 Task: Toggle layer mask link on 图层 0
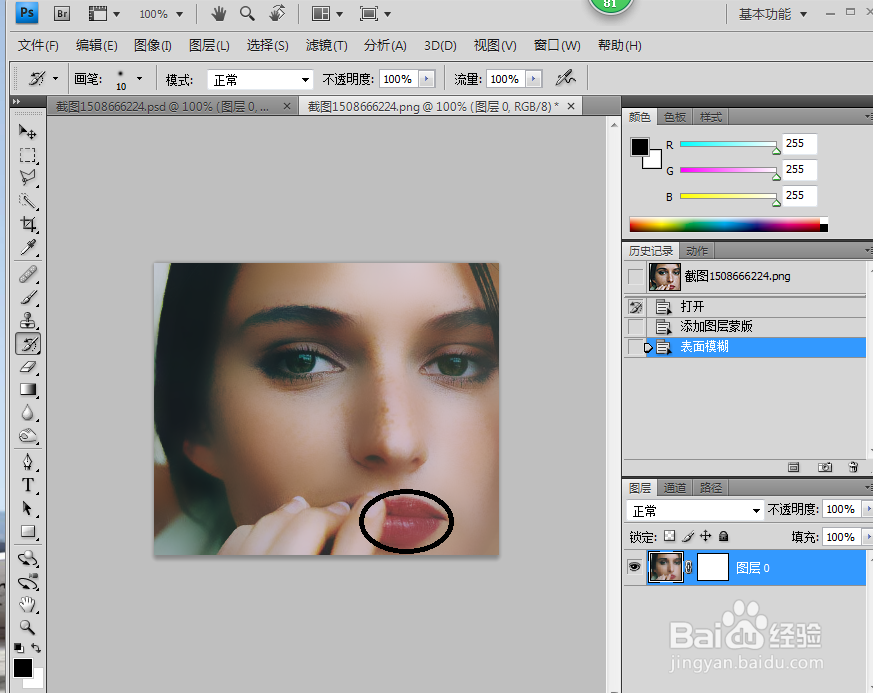click(689, 567)
